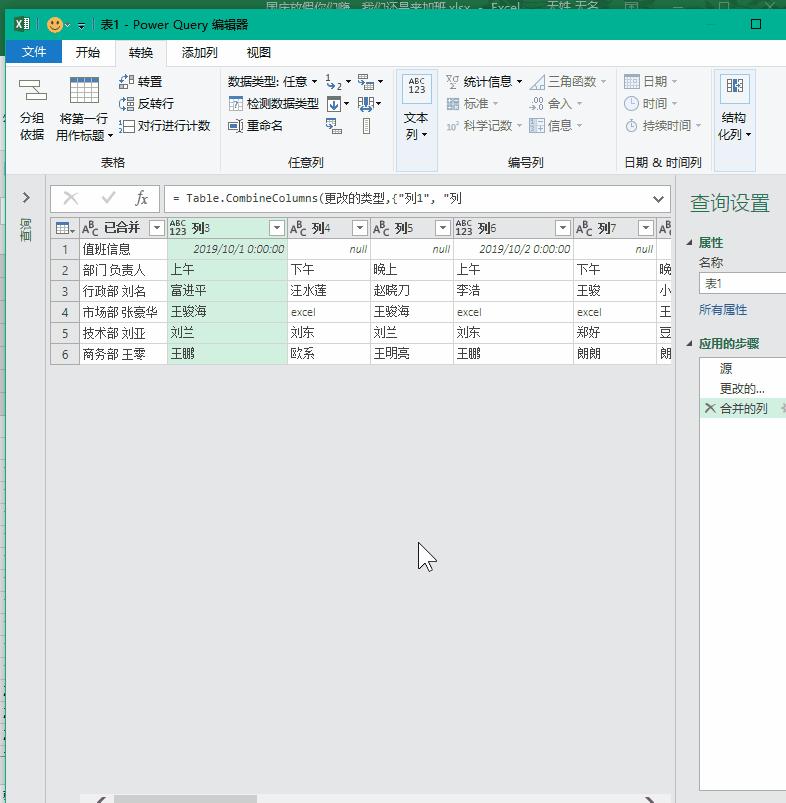The image size is (786, 803).
Task: Click the 富进平 cell
Action: point(227,290)
